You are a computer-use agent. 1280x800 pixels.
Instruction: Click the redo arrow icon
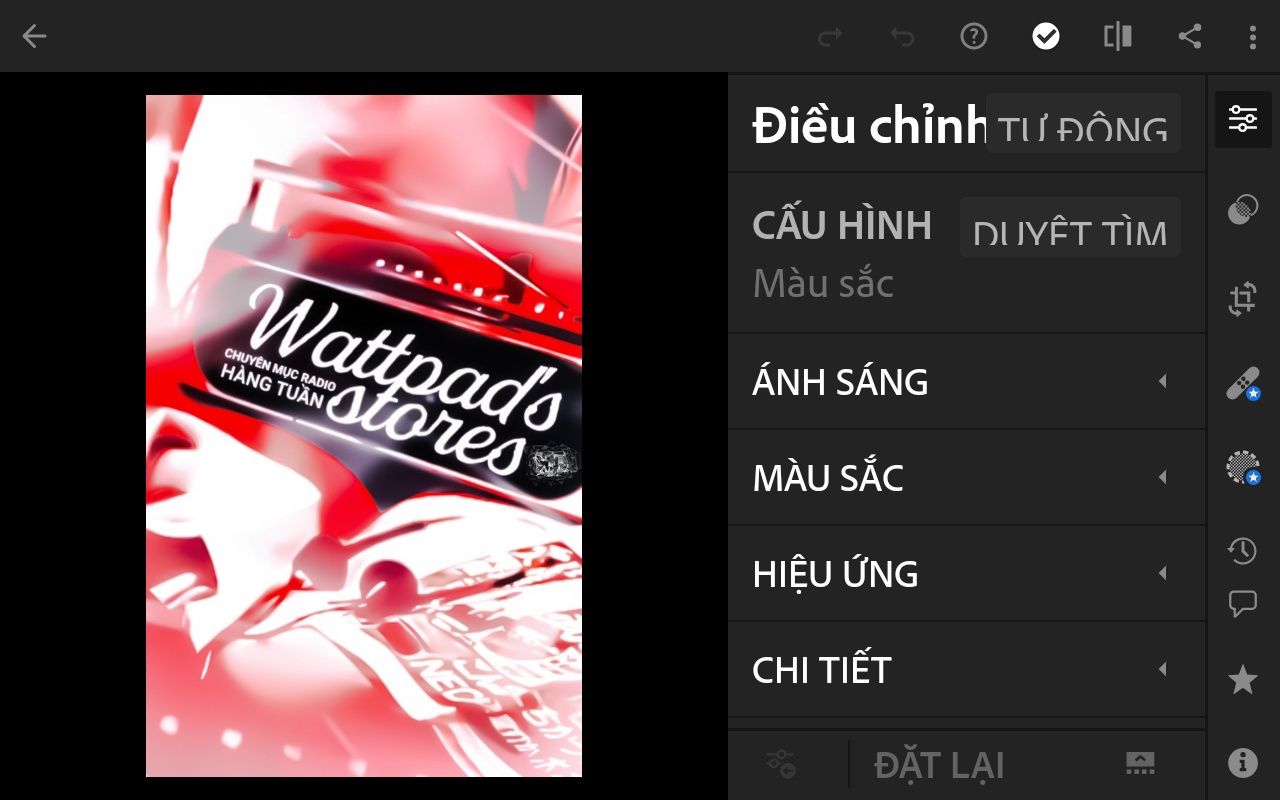click(x=830, y=37)
